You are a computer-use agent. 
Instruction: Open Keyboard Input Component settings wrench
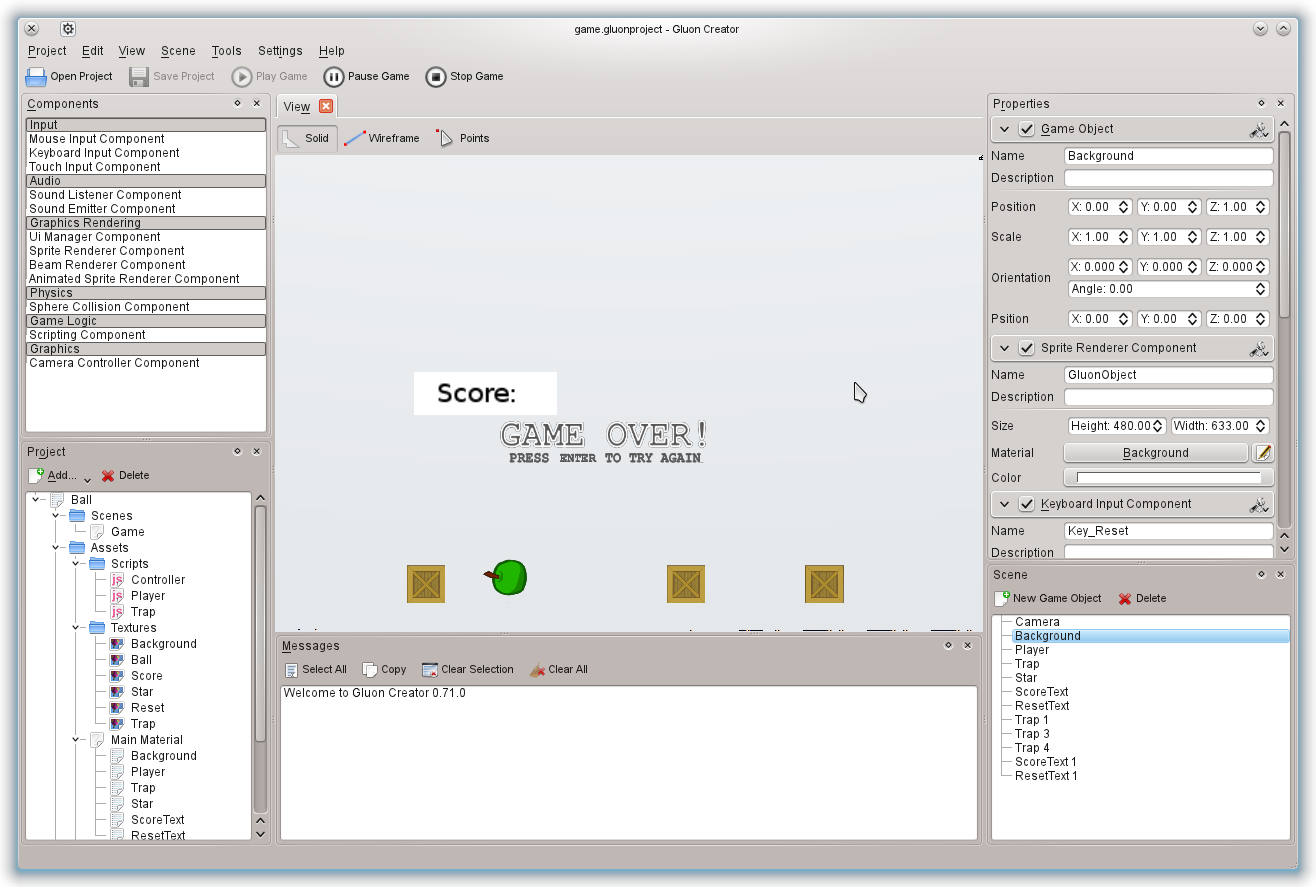[x=1259, y=504]
